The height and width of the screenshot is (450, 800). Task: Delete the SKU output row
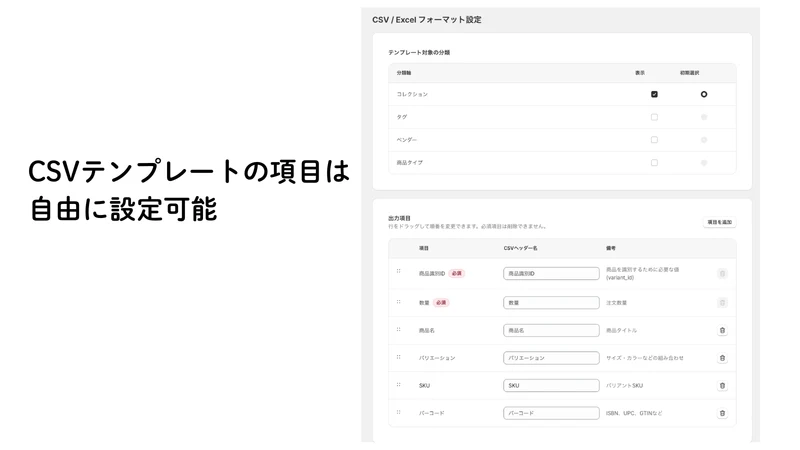(x=722, y=385)
